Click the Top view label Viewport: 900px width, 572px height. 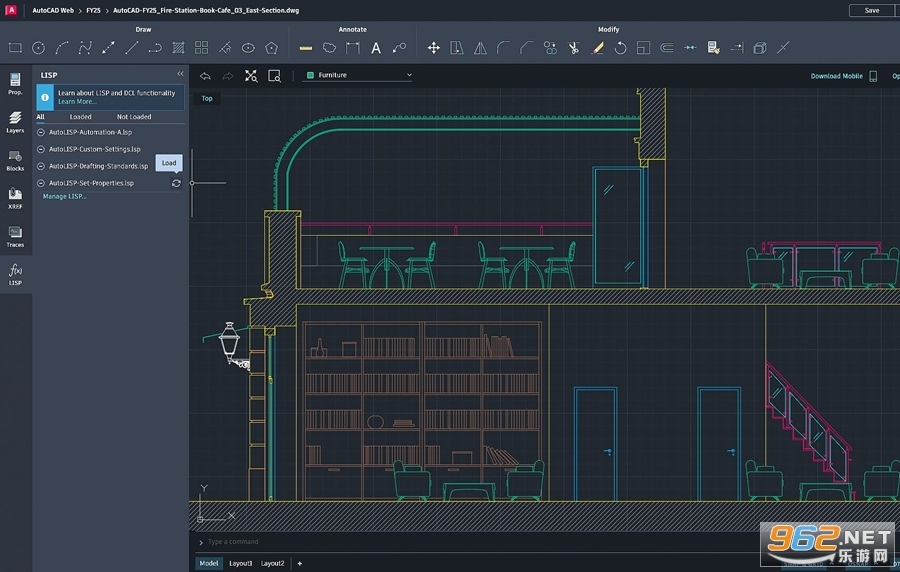tap(207, 99)
